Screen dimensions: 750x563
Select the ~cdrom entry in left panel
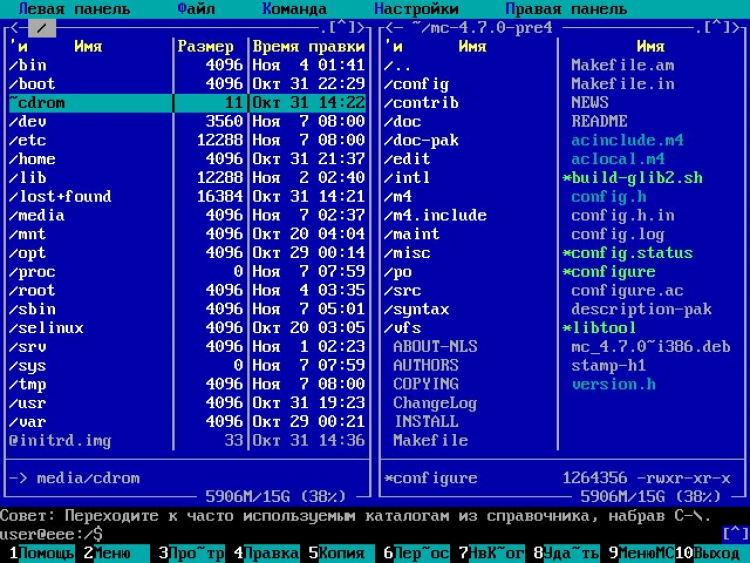[x=38, y=103]
